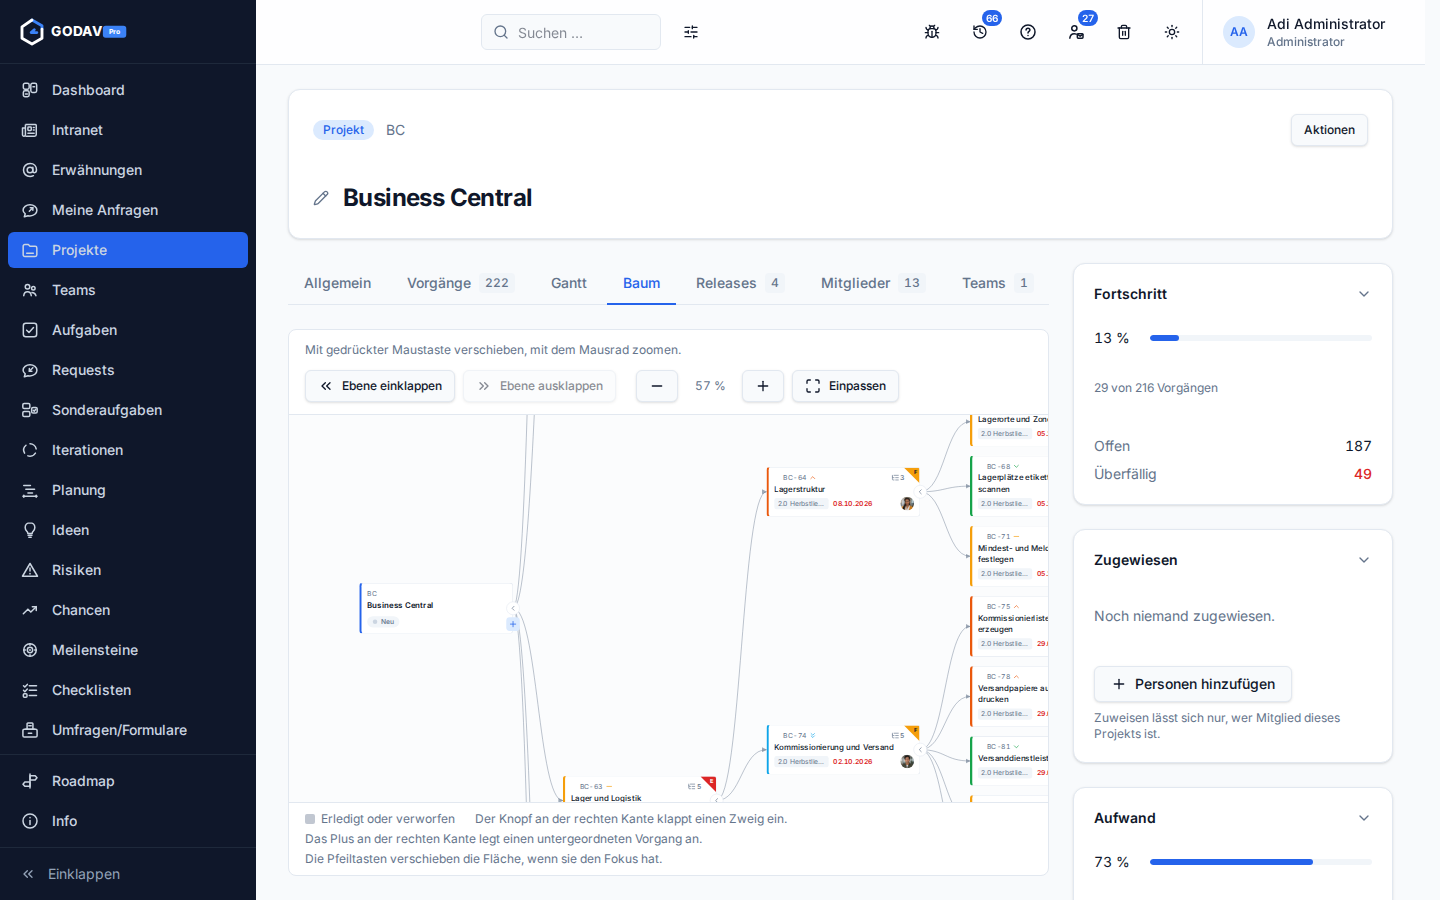Image resolution: width=1440 pixels, height=900 pixels.
Task: Click the search filter sliders icon
Action: pos(691,32)
